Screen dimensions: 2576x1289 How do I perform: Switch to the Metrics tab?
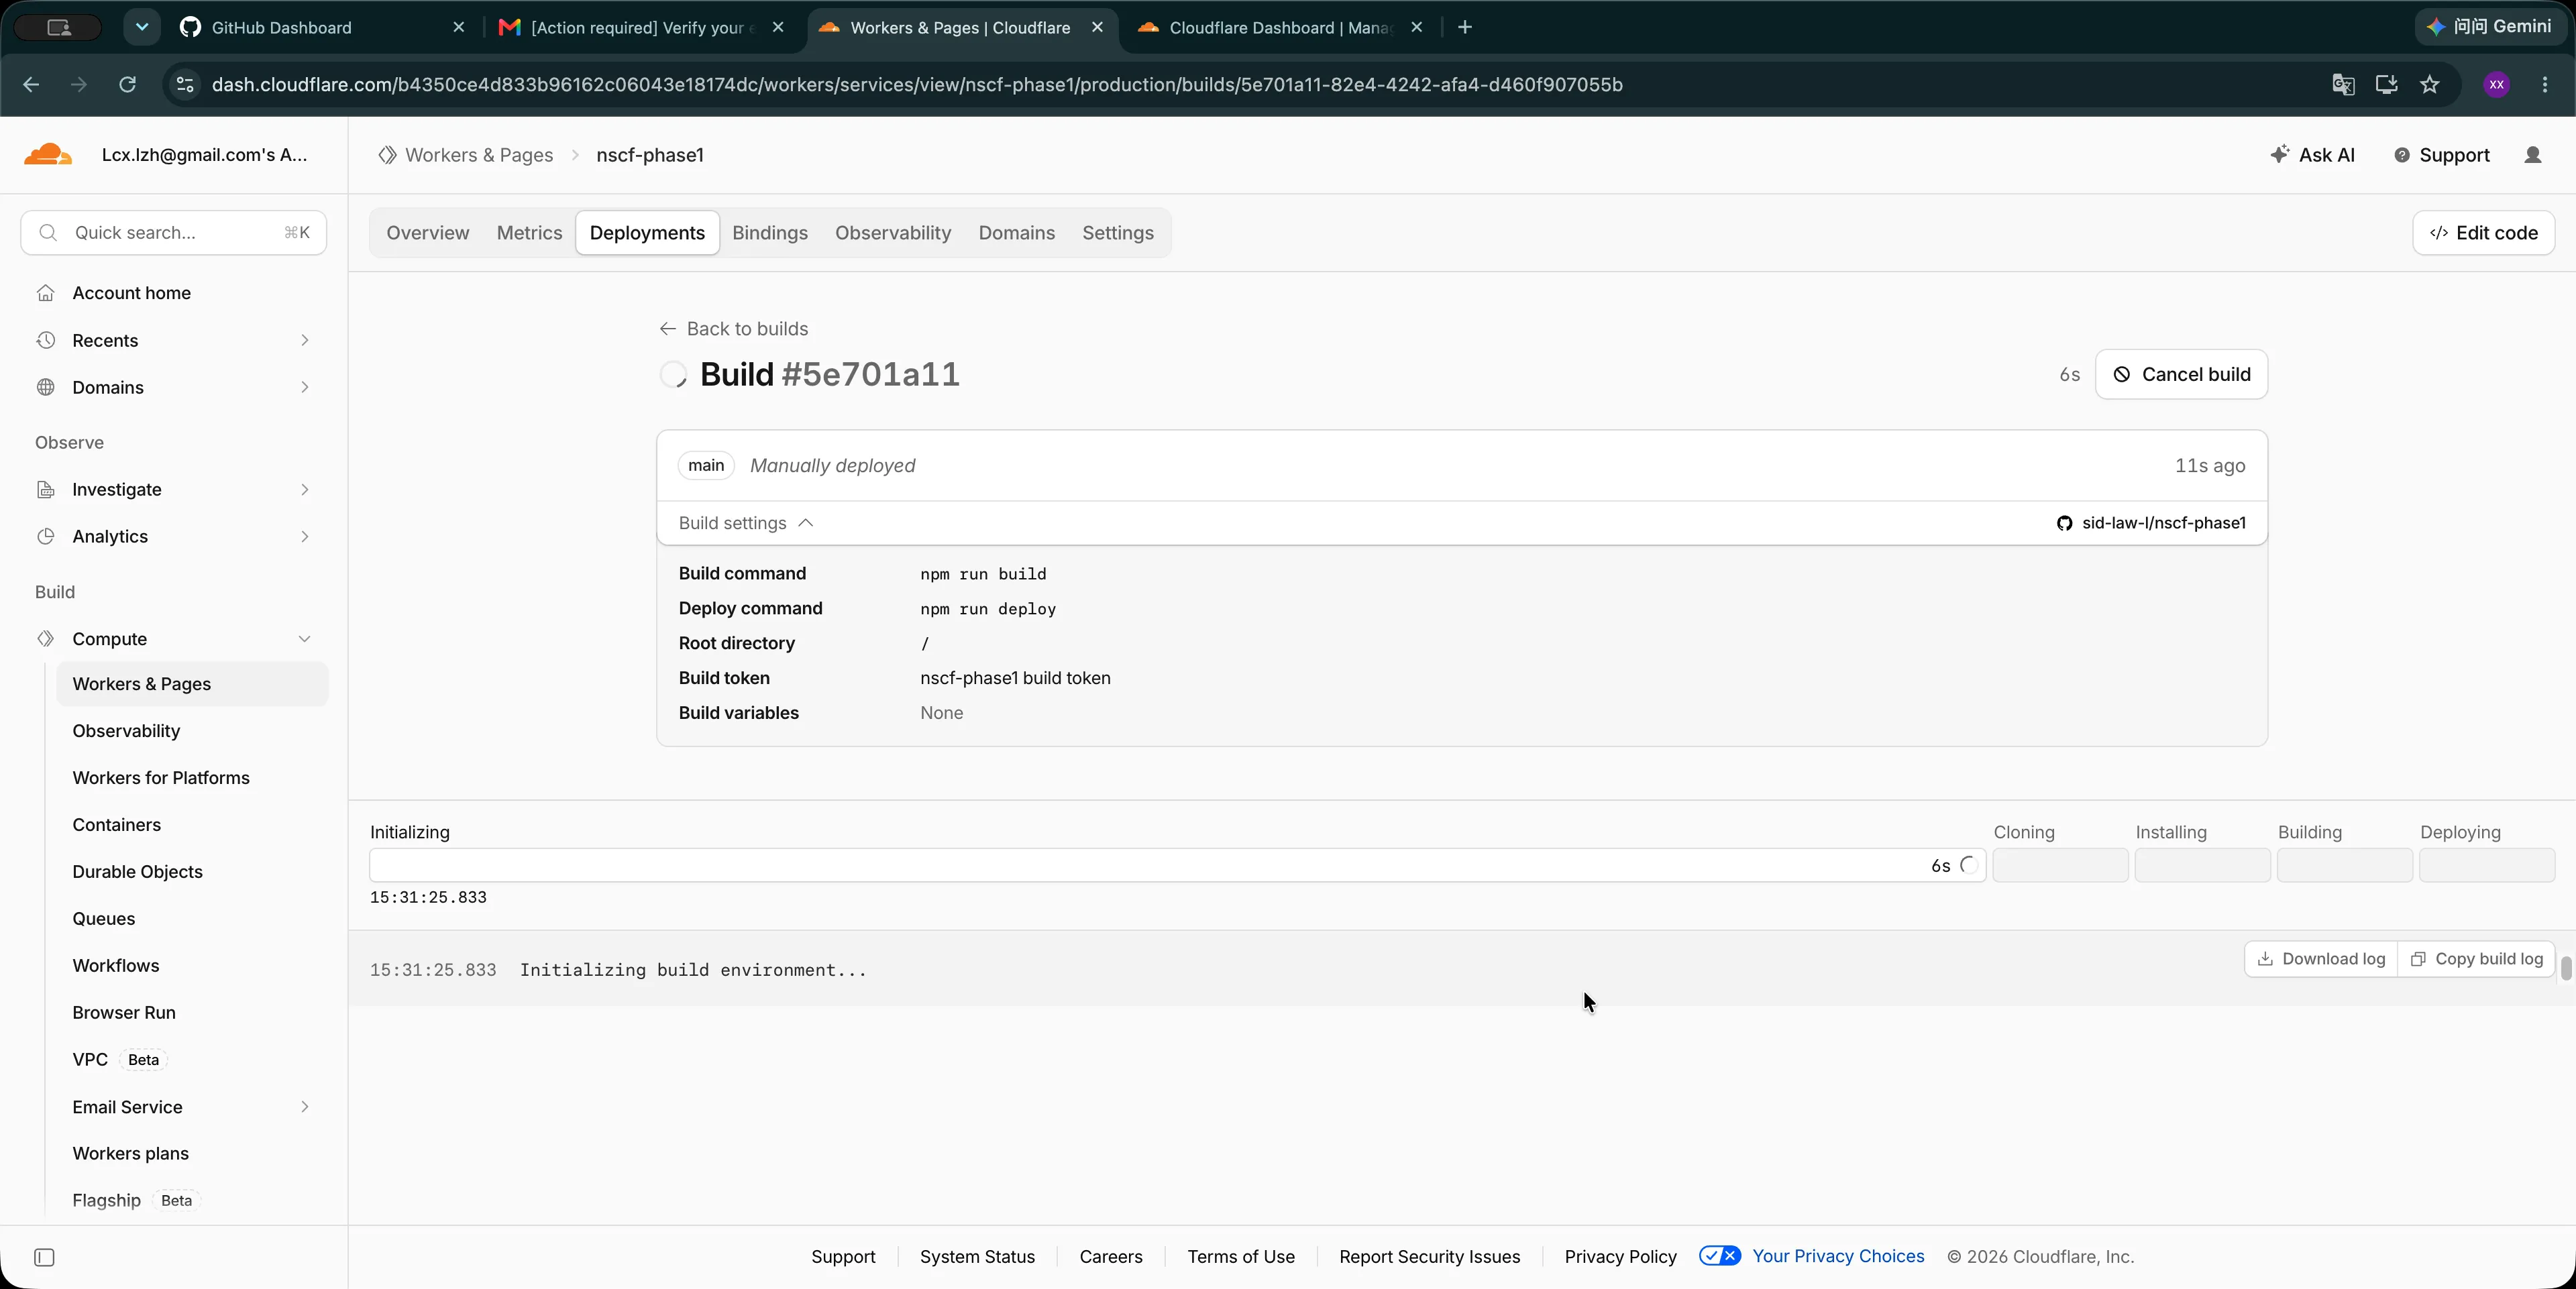[529, 233]
